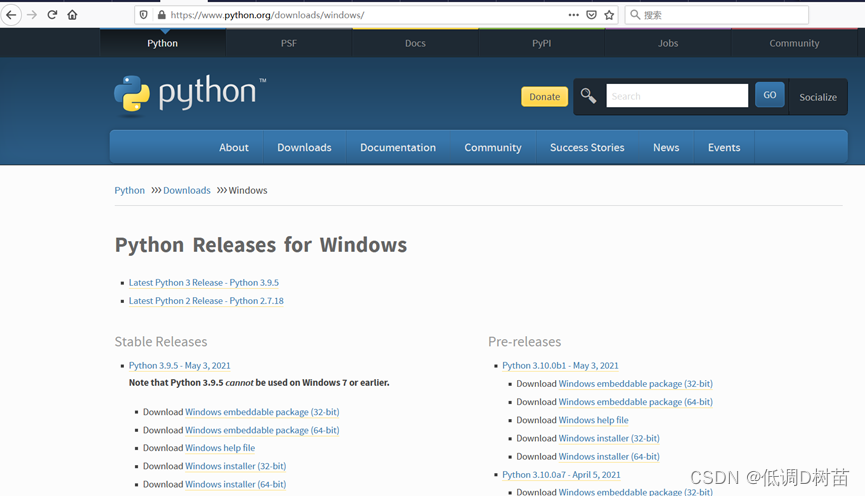The image size is (865, 496).
Task: Download stable Windows help file
Action: (220, 448)
